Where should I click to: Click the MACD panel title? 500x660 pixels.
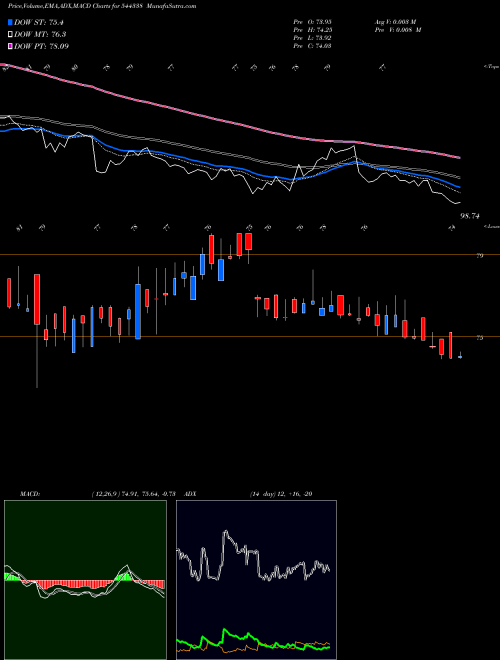[30, 494]
